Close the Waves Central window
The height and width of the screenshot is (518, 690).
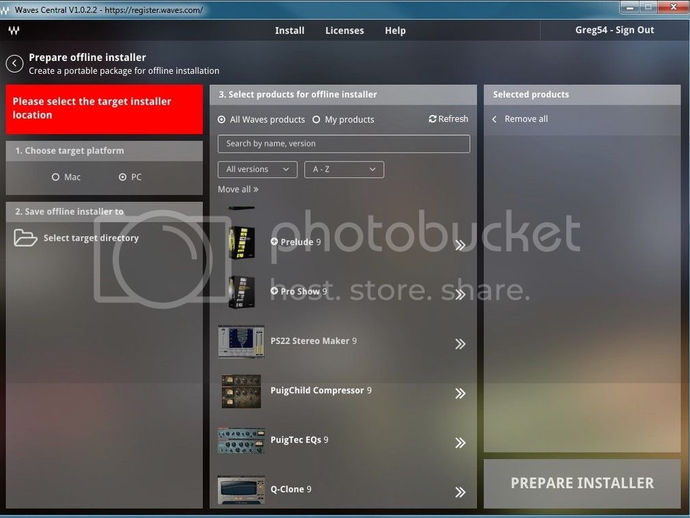point(673,7)
